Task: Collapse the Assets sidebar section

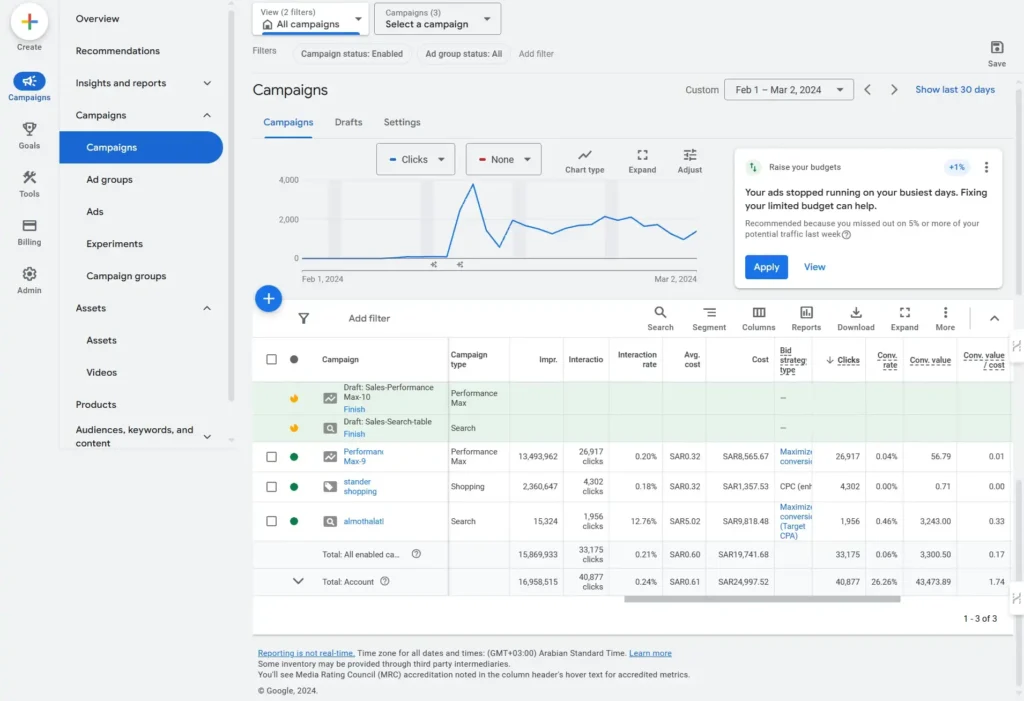Action: click(x=207, y=308)
